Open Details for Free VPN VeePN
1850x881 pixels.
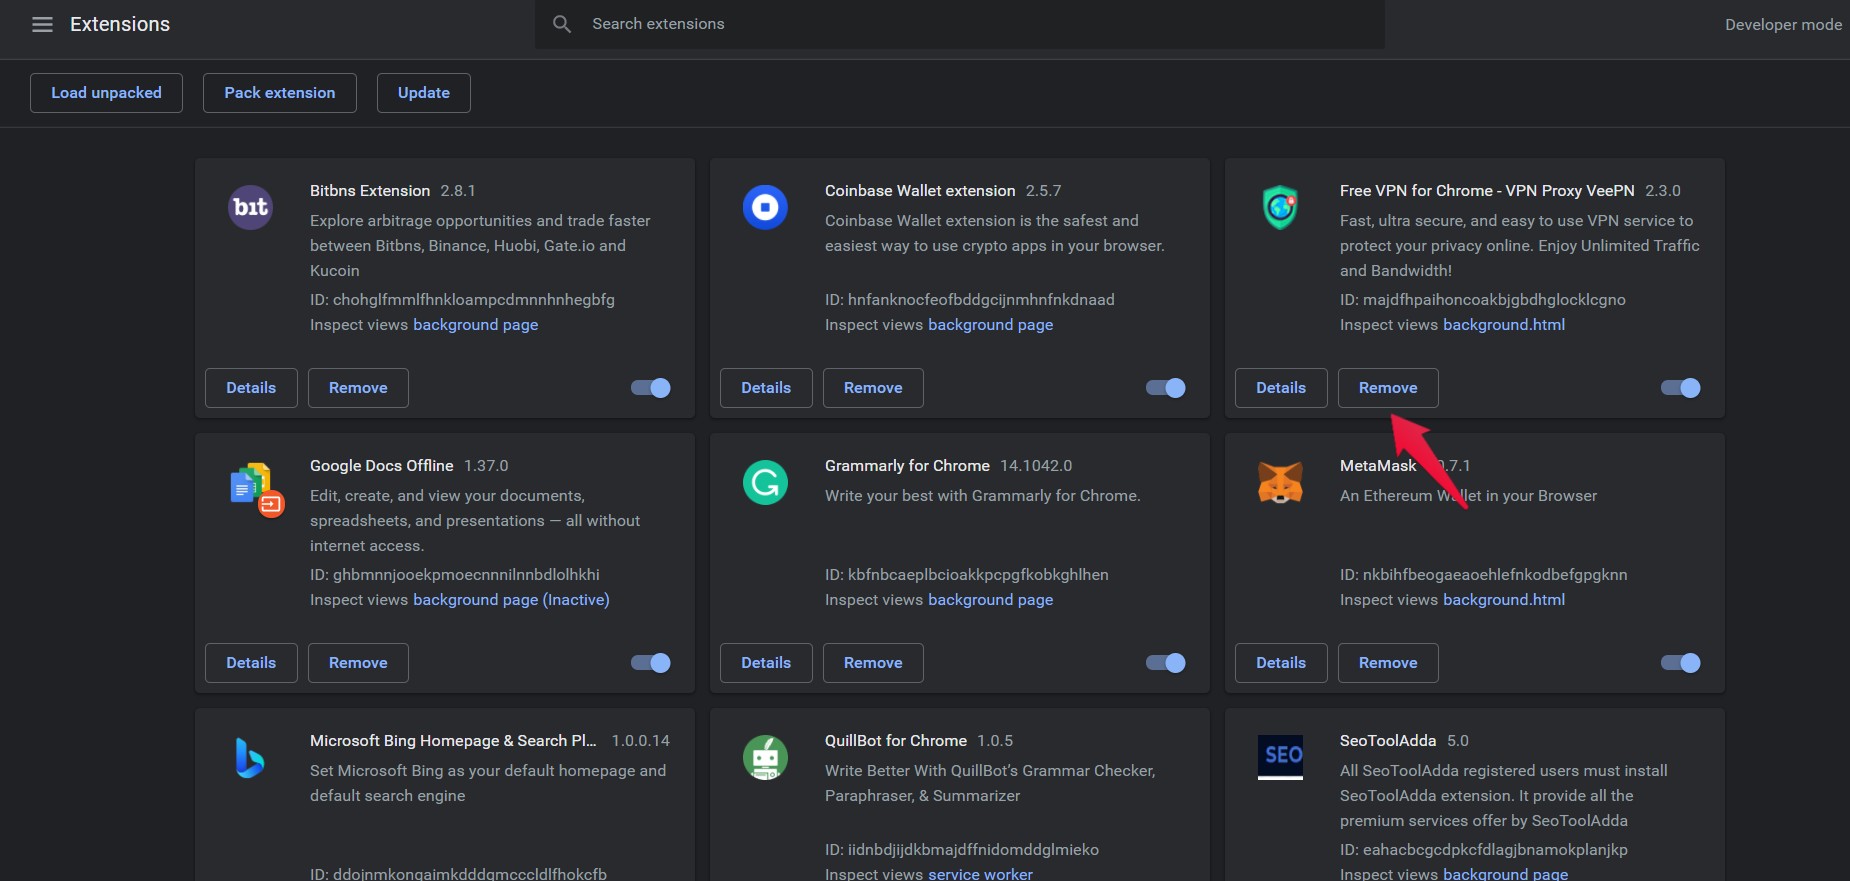coord(1281,388)
